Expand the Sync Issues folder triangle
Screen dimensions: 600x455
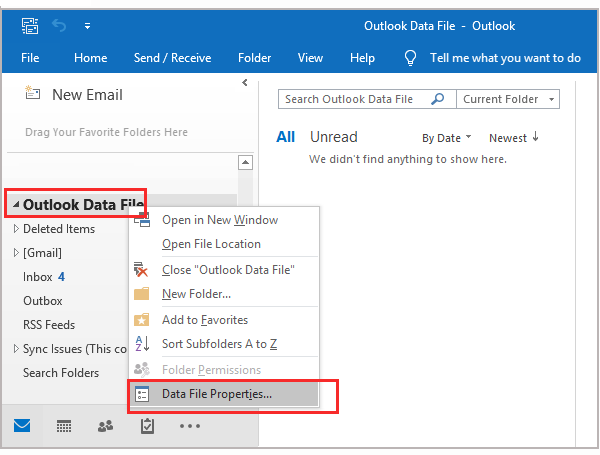click(x=16, y=349)
